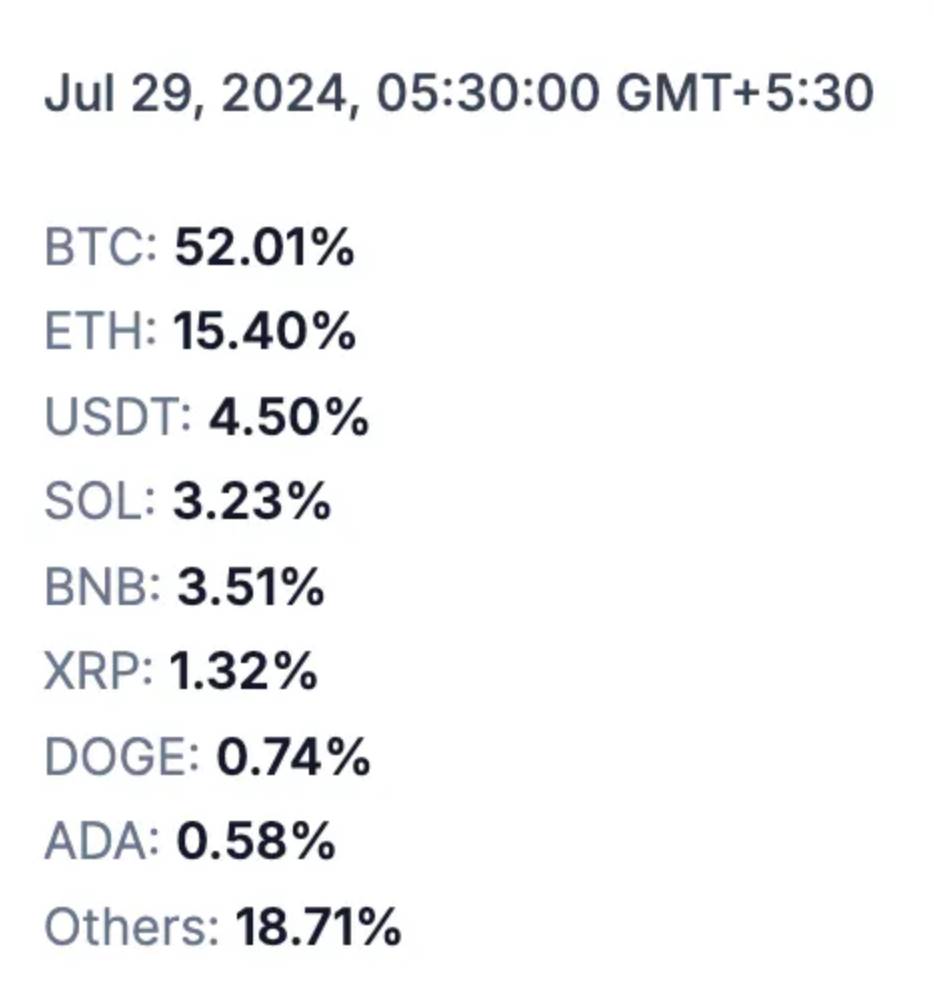Click the 3.23% SOL value

[252, 501]
